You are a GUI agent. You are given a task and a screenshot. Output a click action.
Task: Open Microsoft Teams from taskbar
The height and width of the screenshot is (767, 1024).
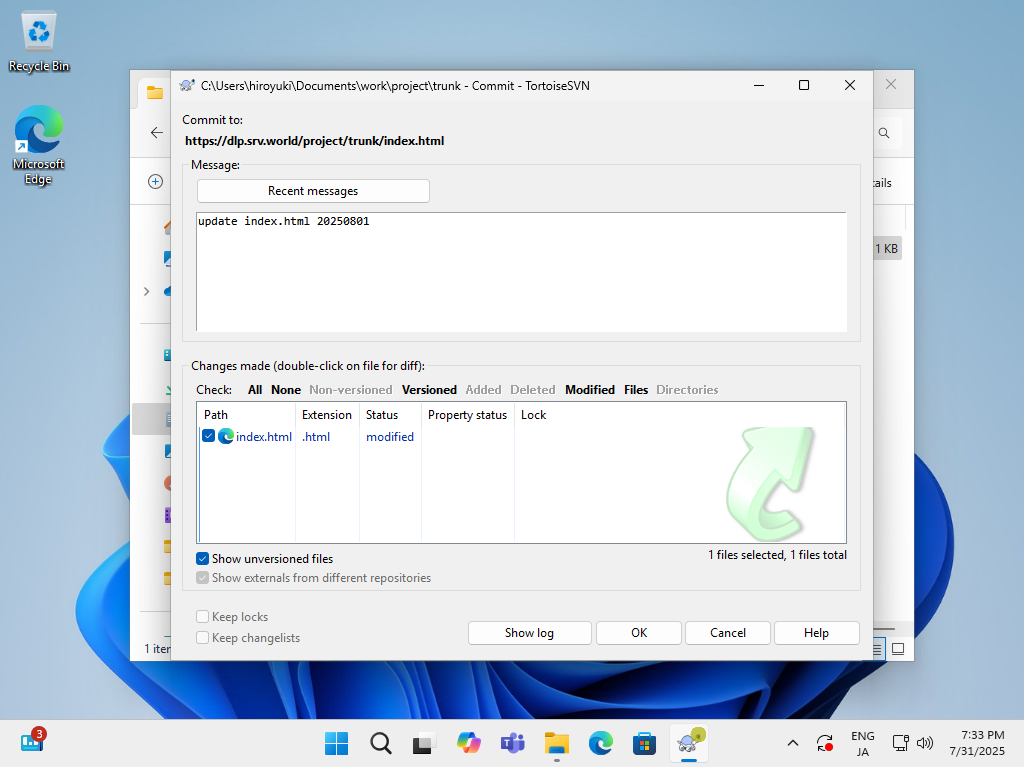tap(513, 743)
